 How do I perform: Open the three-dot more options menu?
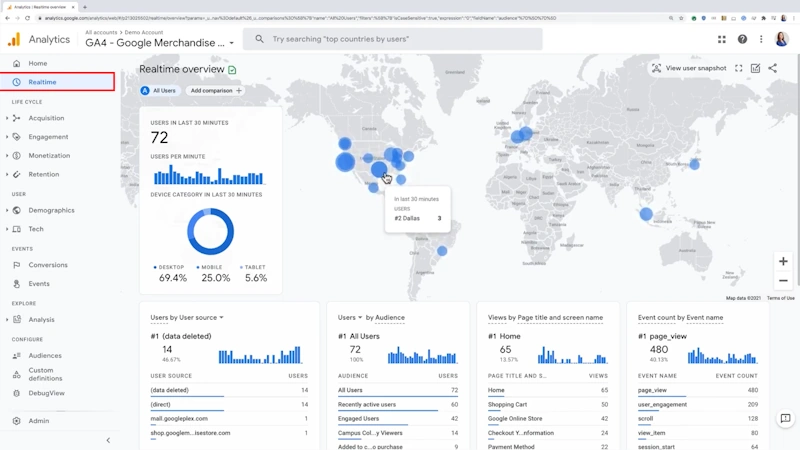[x=761, y=39]
